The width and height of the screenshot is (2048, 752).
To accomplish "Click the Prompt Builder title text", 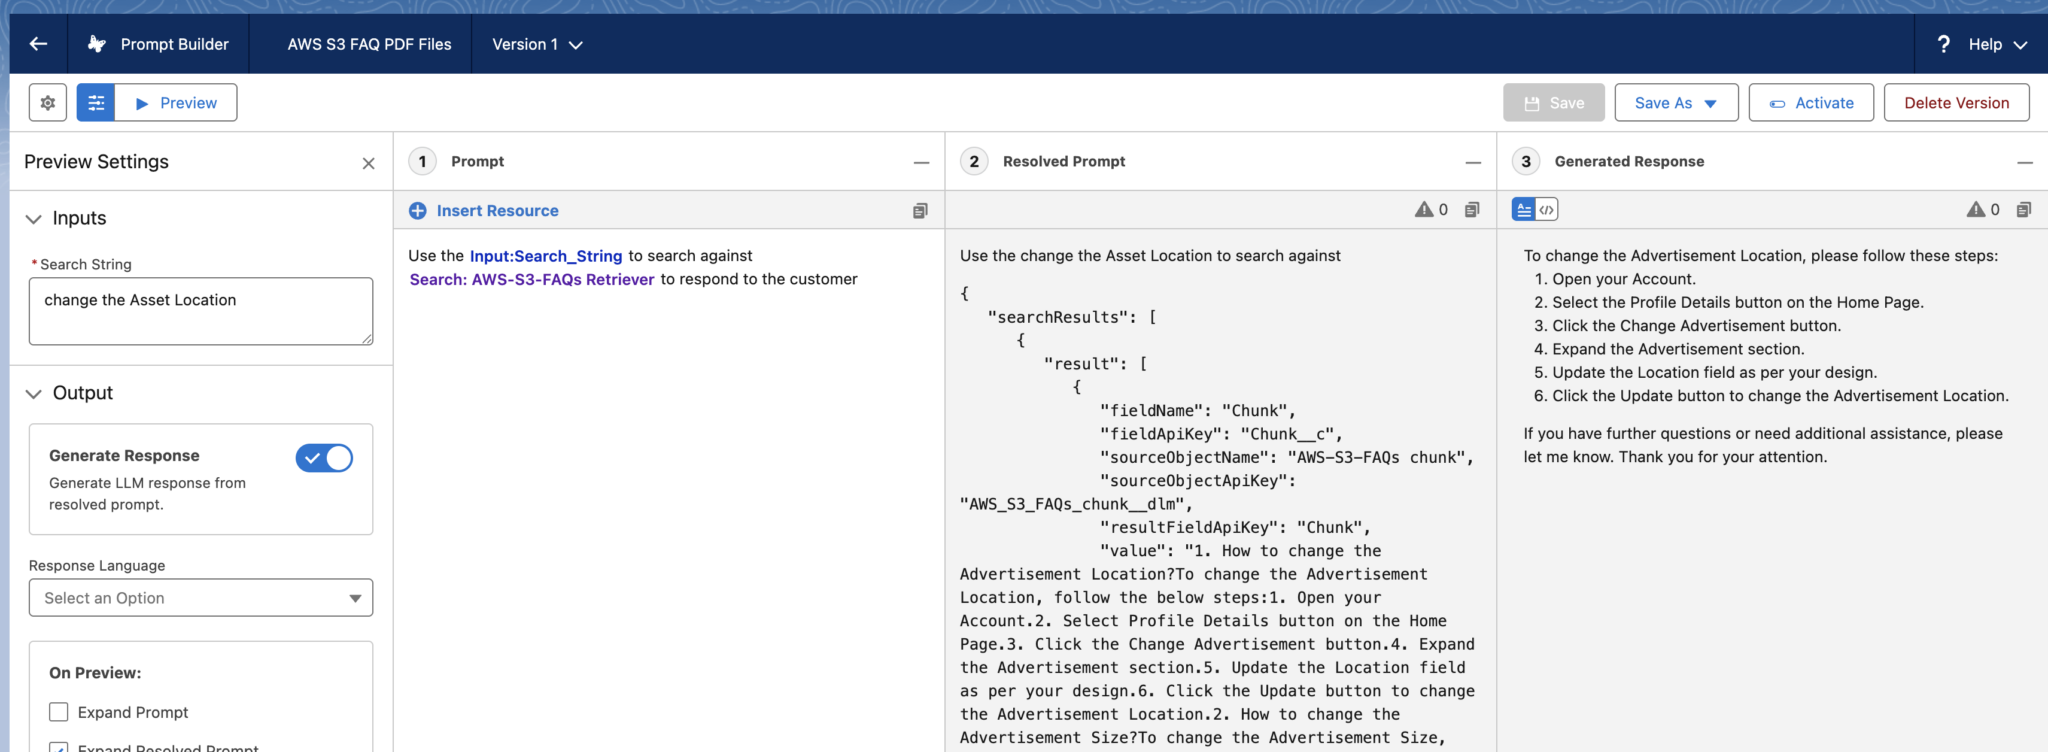I will pos(175,44).
